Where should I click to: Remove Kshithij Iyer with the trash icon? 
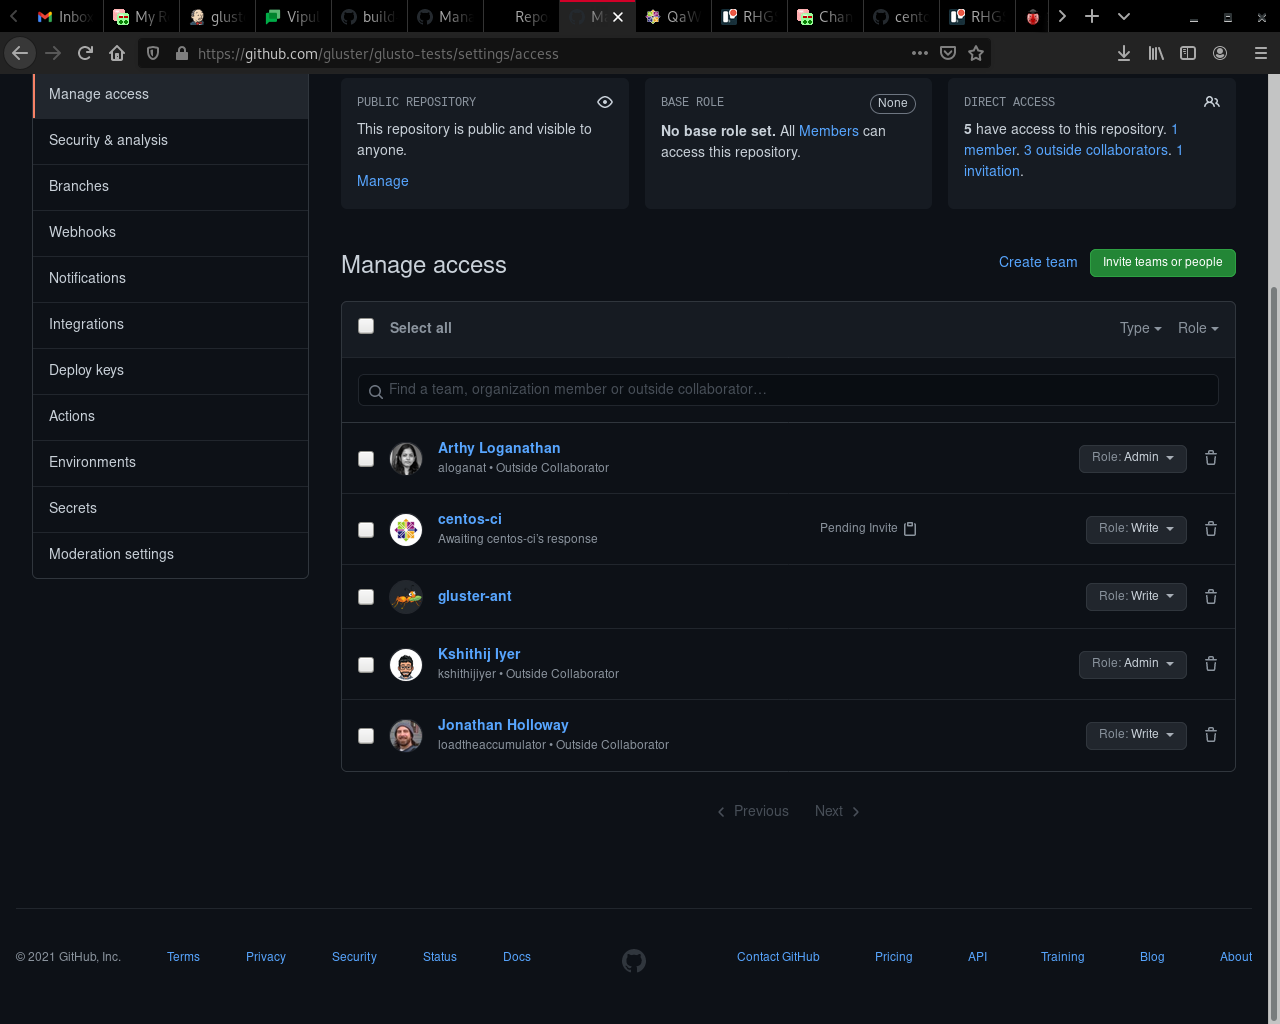(1211, 664)
